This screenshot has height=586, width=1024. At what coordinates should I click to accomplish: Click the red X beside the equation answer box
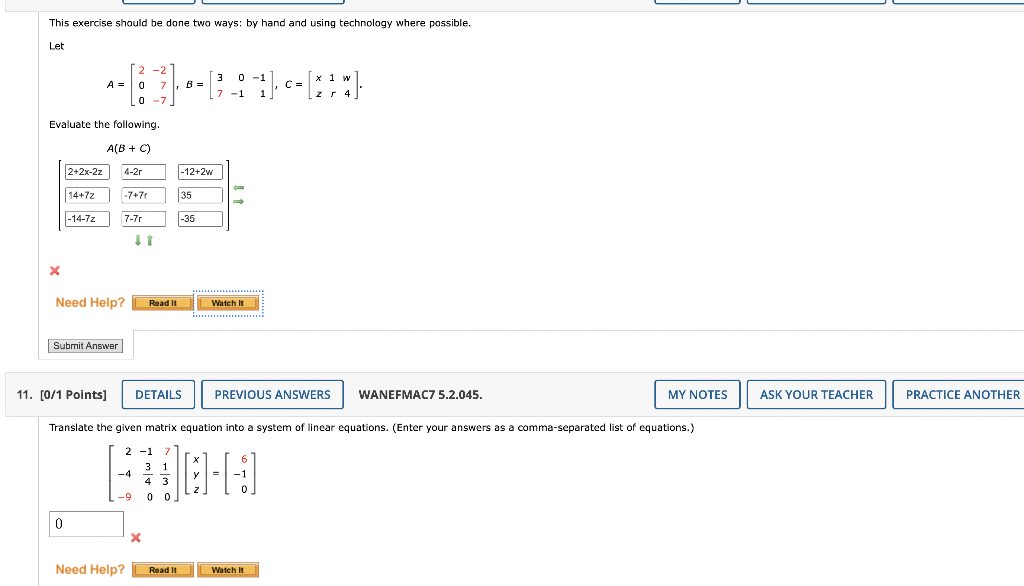point(134,536)
